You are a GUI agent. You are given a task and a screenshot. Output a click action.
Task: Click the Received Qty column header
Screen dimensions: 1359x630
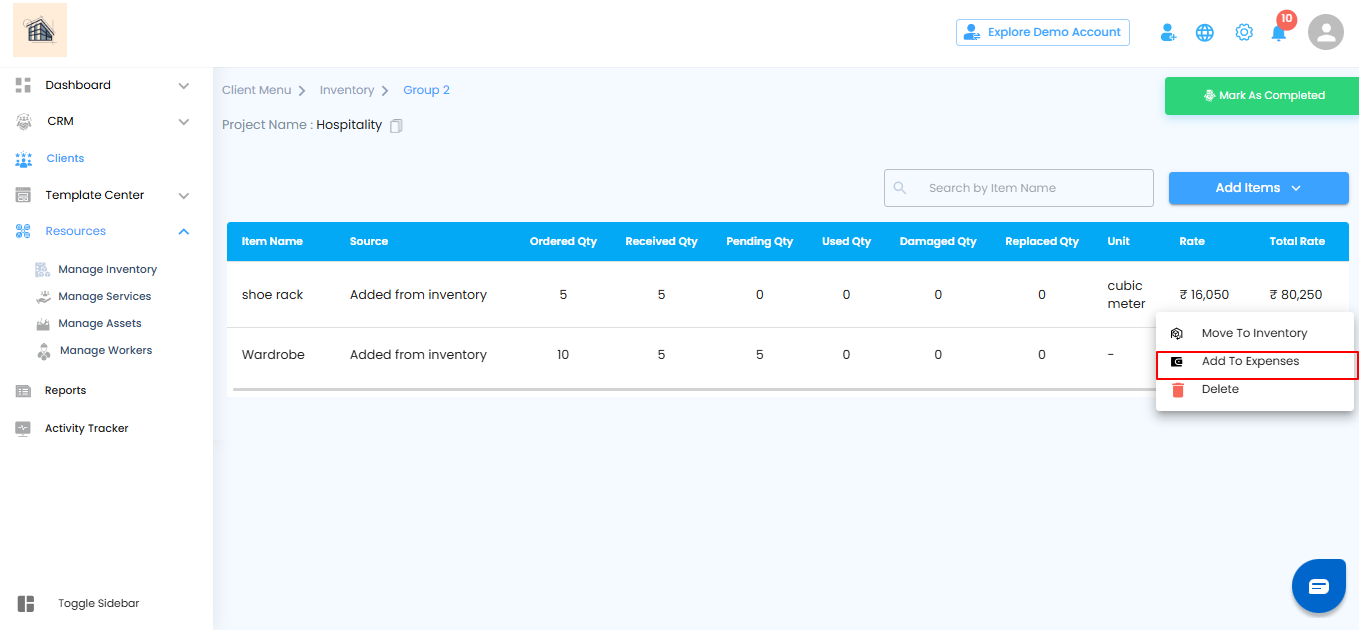tap(661, 242)
